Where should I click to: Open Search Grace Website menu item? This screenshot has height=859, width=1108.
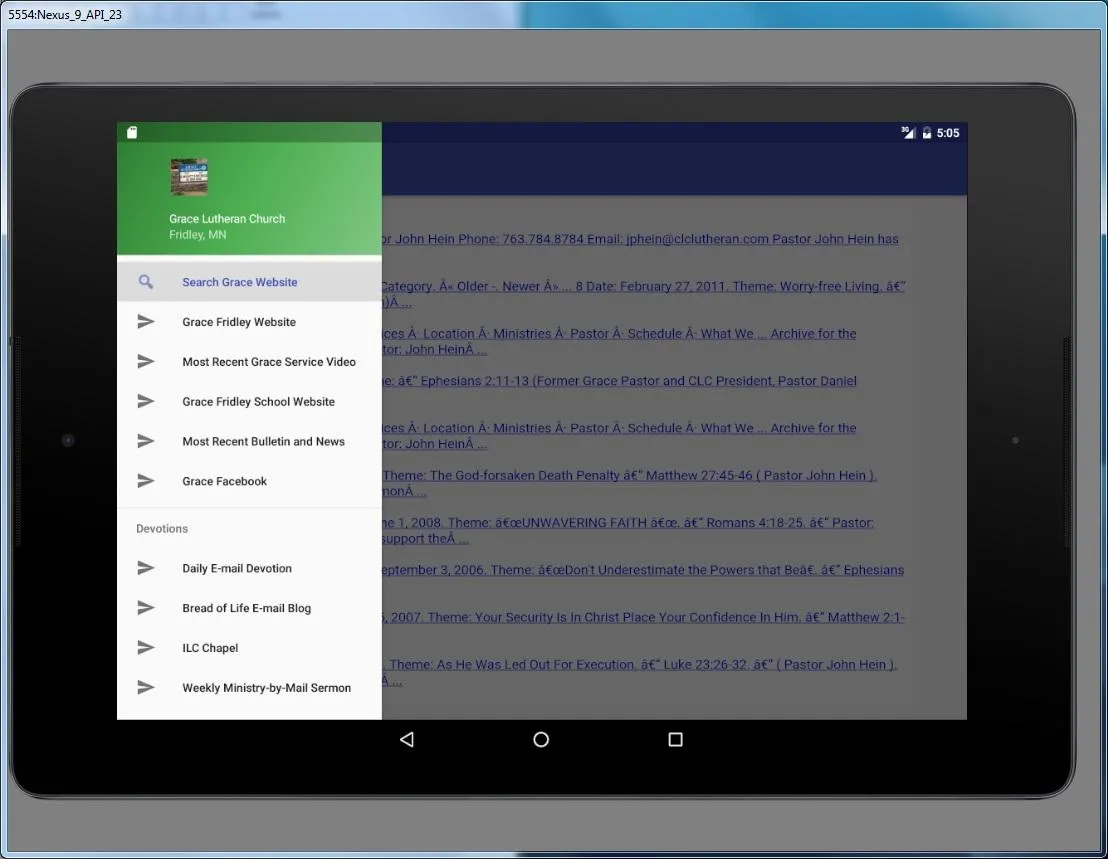click(249, 282)
